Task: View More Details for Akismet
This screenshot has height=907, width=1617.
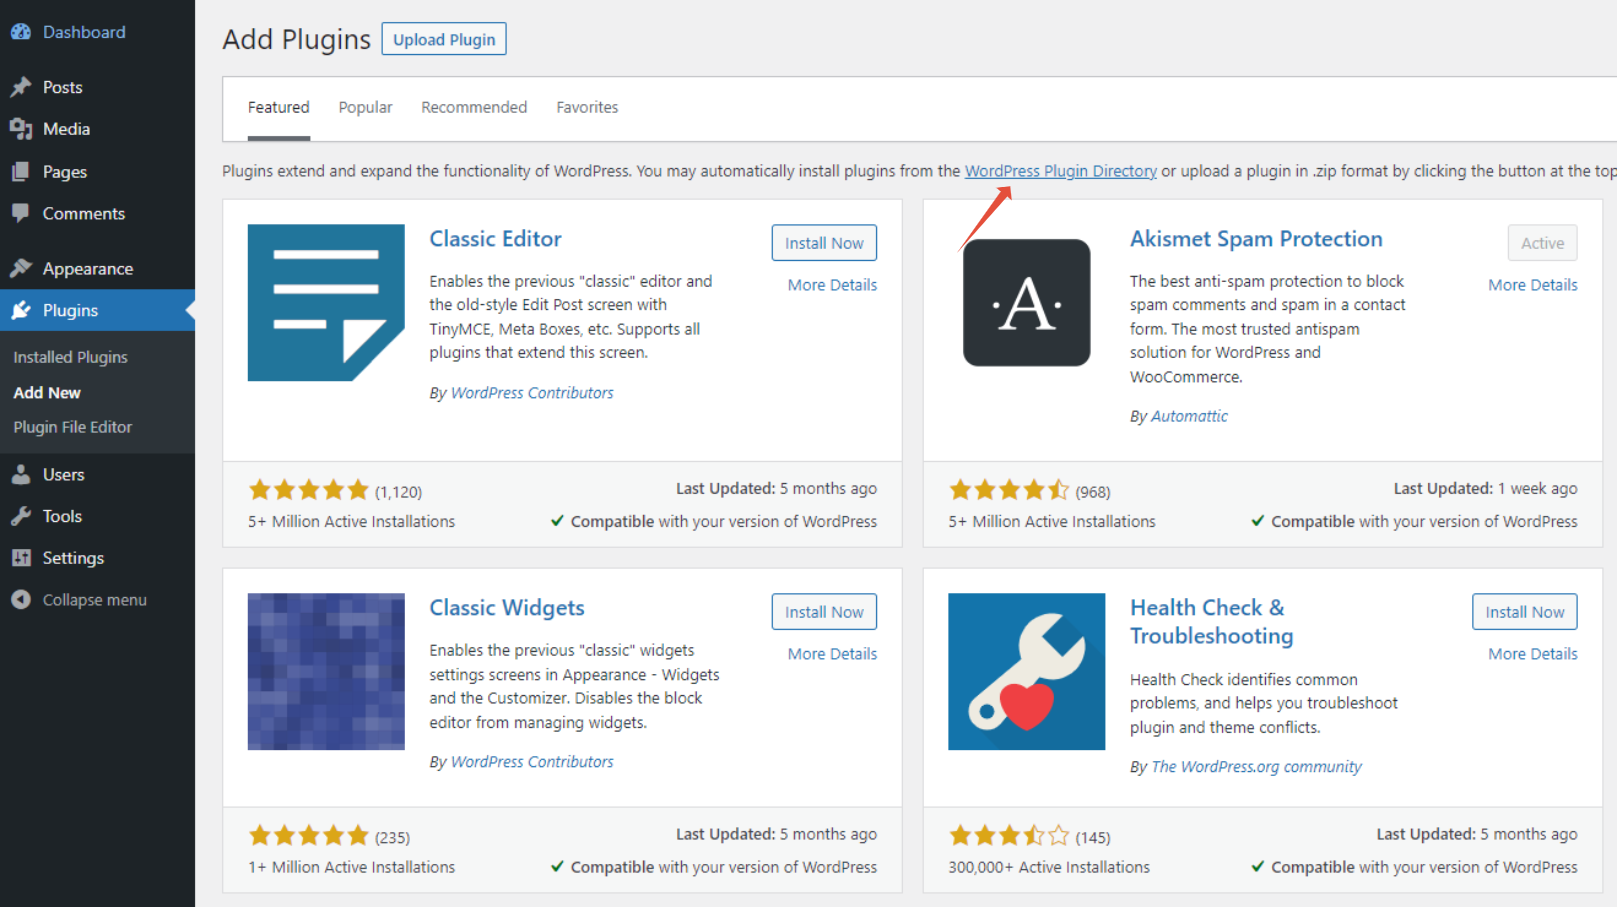Action: coord(1532,285)
